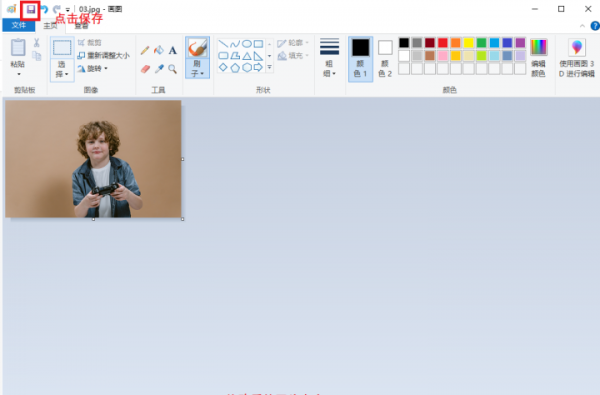Switch to the View ribbon tab
This screenshot has height=395, width=600.
tap(81, 26)
